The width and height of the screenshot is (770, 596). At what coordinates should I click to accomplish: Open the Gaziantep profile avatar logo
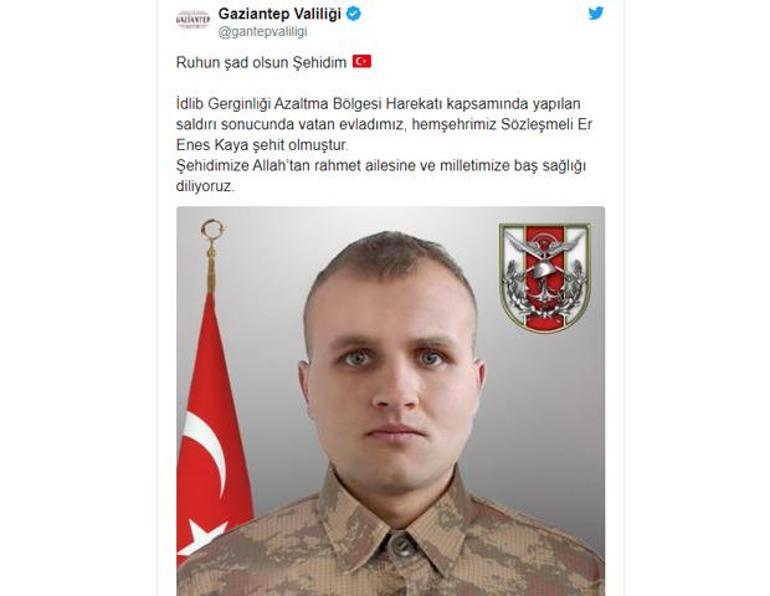(x=193, y=20)
